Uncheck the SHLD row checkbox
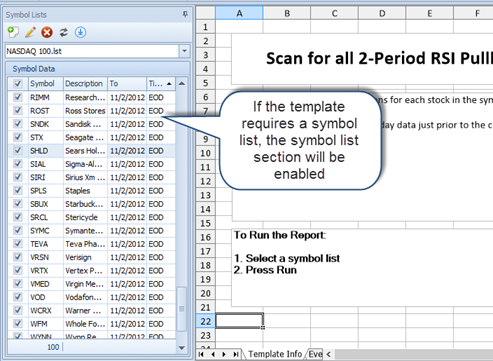The width and height of the screenshot is (493, 361). click(x=18, y=150)
